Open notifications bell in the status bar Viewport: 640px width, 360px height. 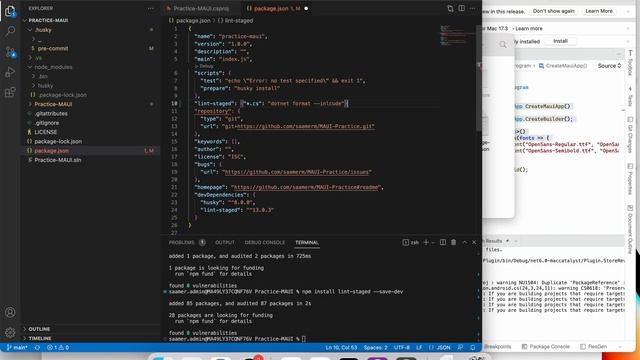point(473,347)
